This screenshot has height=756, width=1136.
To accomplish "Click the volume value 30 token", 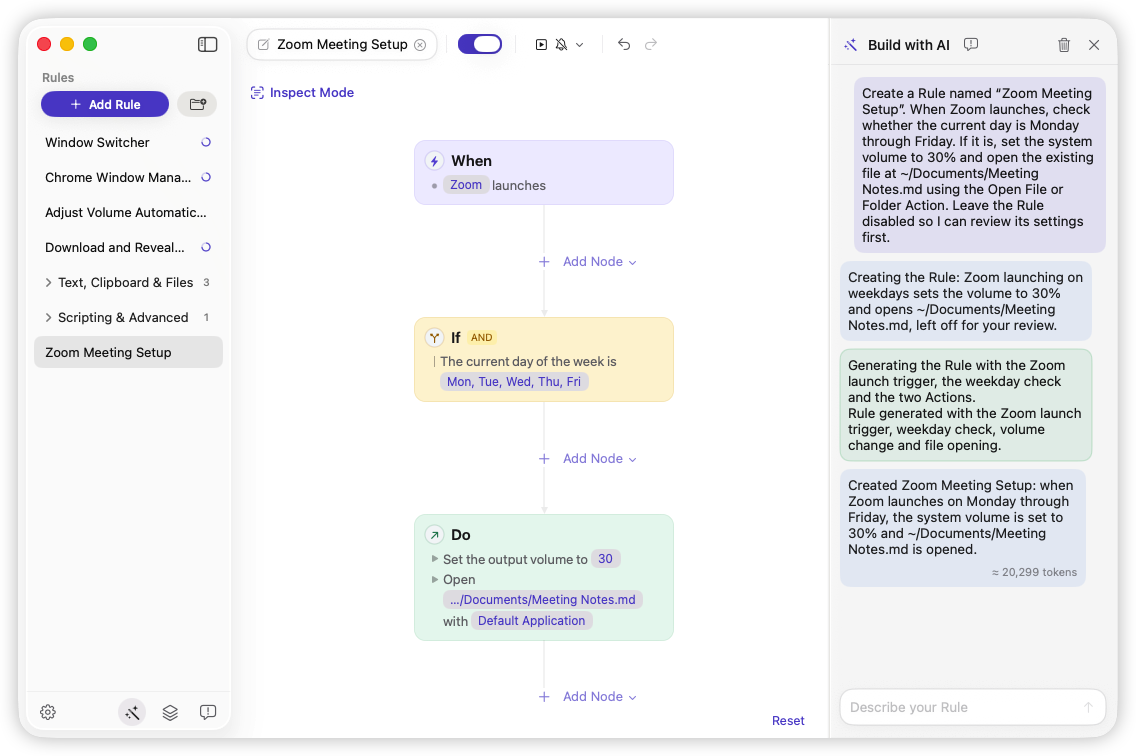I will point(606,559).
